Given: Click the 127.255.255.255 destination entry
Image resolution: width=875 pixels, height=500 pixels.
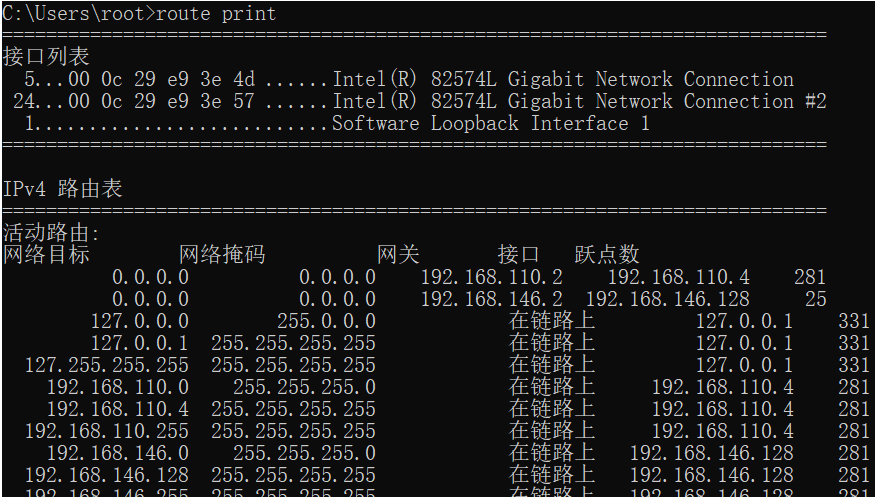Looking at the screenshot, I should pyautogui.click(x=107, y=365).
